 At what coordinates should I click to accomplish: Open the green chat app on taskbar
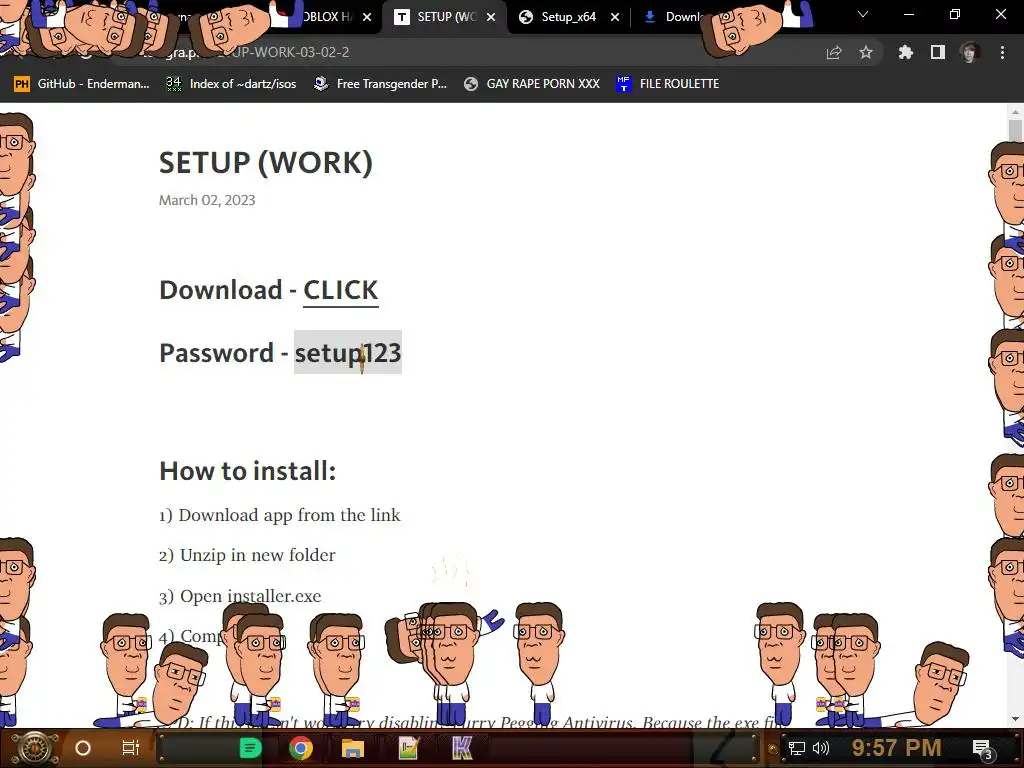tap(250, 748)
